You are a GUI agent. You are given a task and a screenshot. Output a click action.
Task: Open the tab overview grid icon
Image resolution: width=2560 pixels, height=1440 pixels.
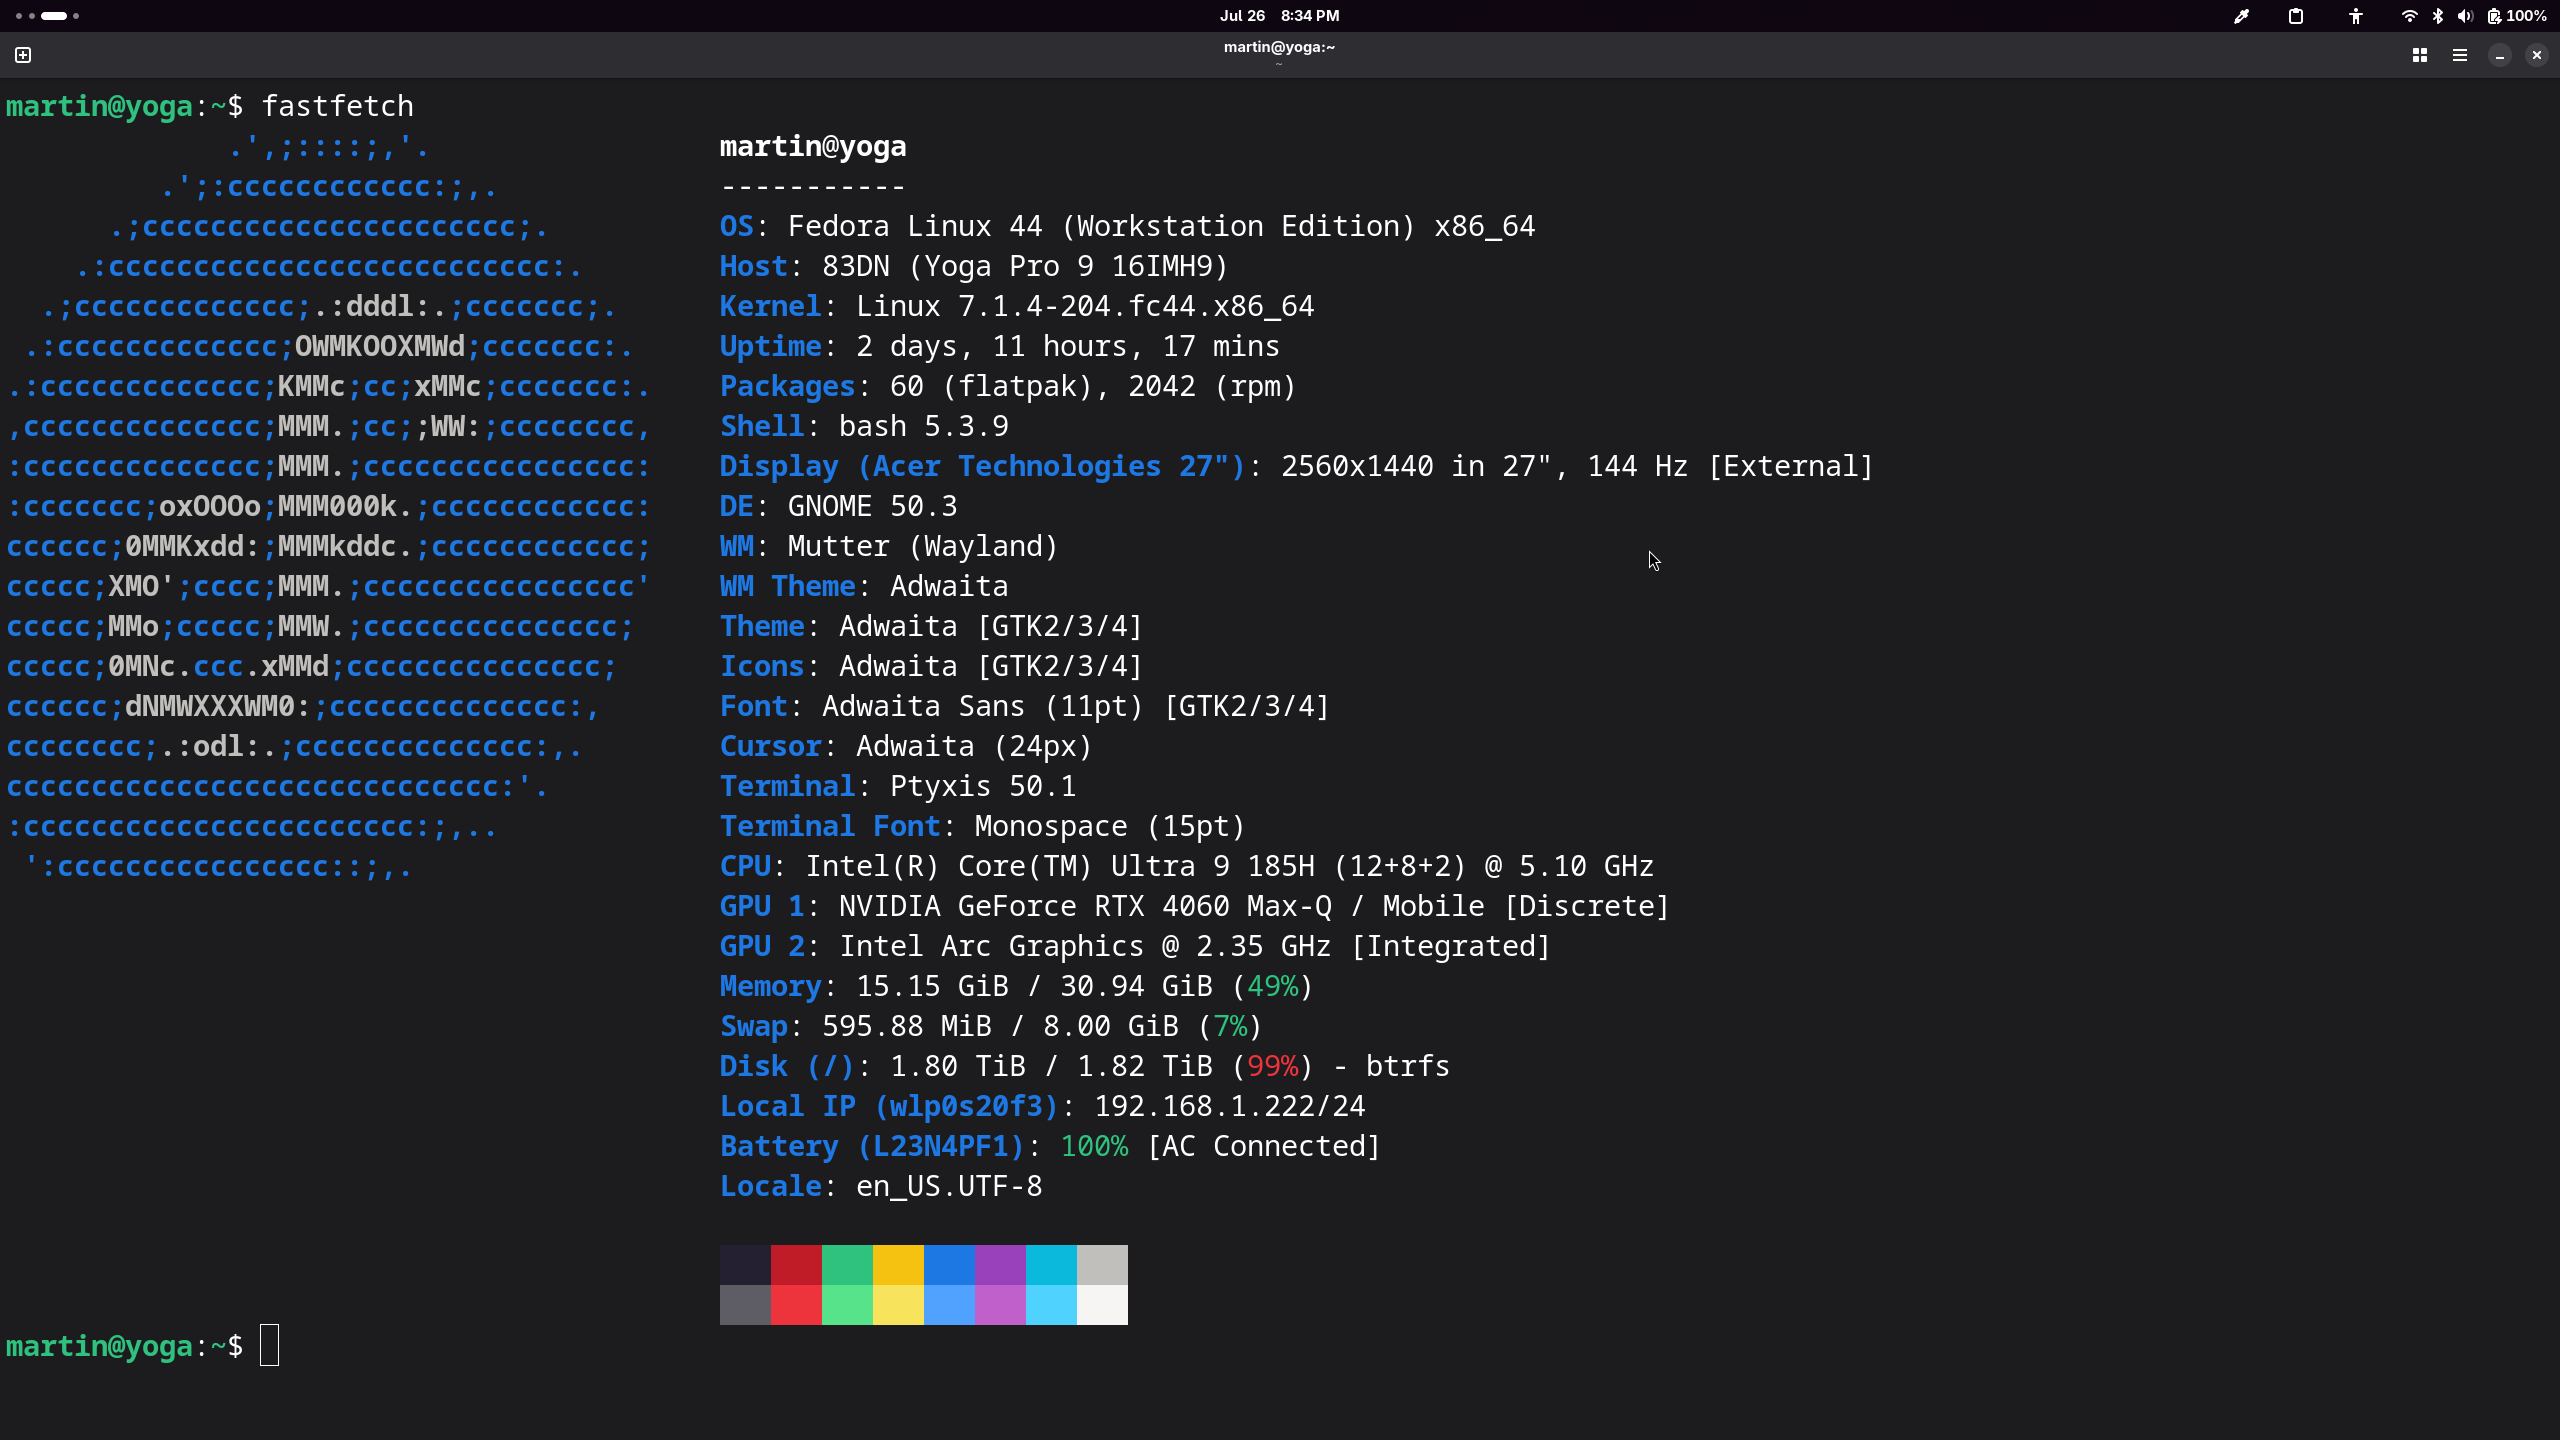click(x=2420, y=55)
